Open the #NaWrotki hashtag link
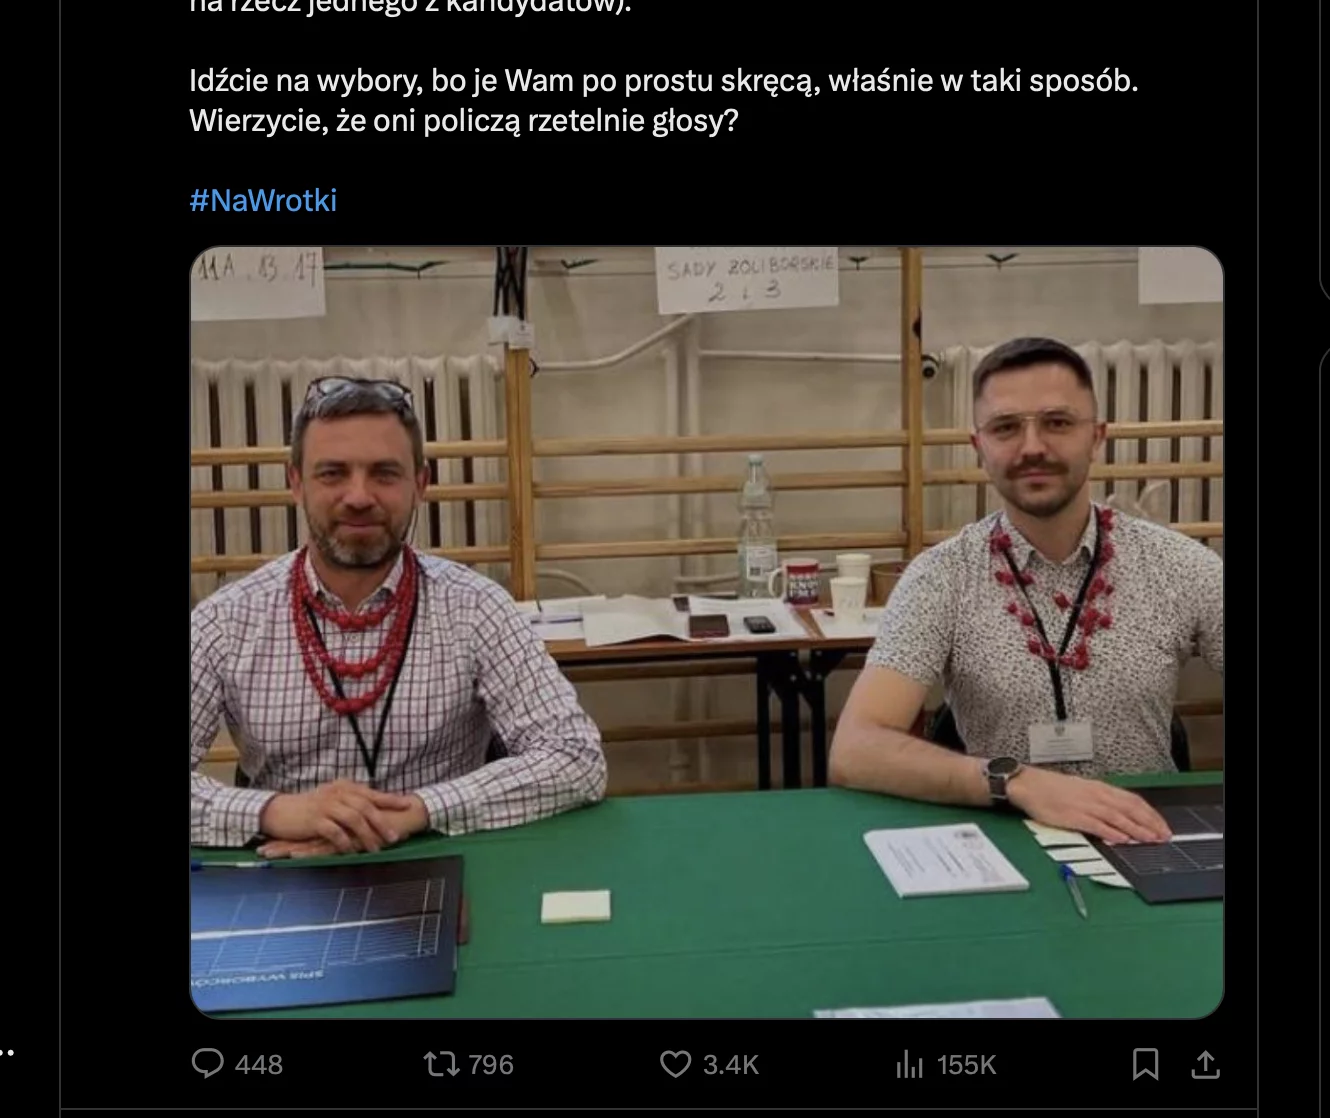This screenshot has height=1118, width=1330. pyautogui.click(x=263, y=200)
